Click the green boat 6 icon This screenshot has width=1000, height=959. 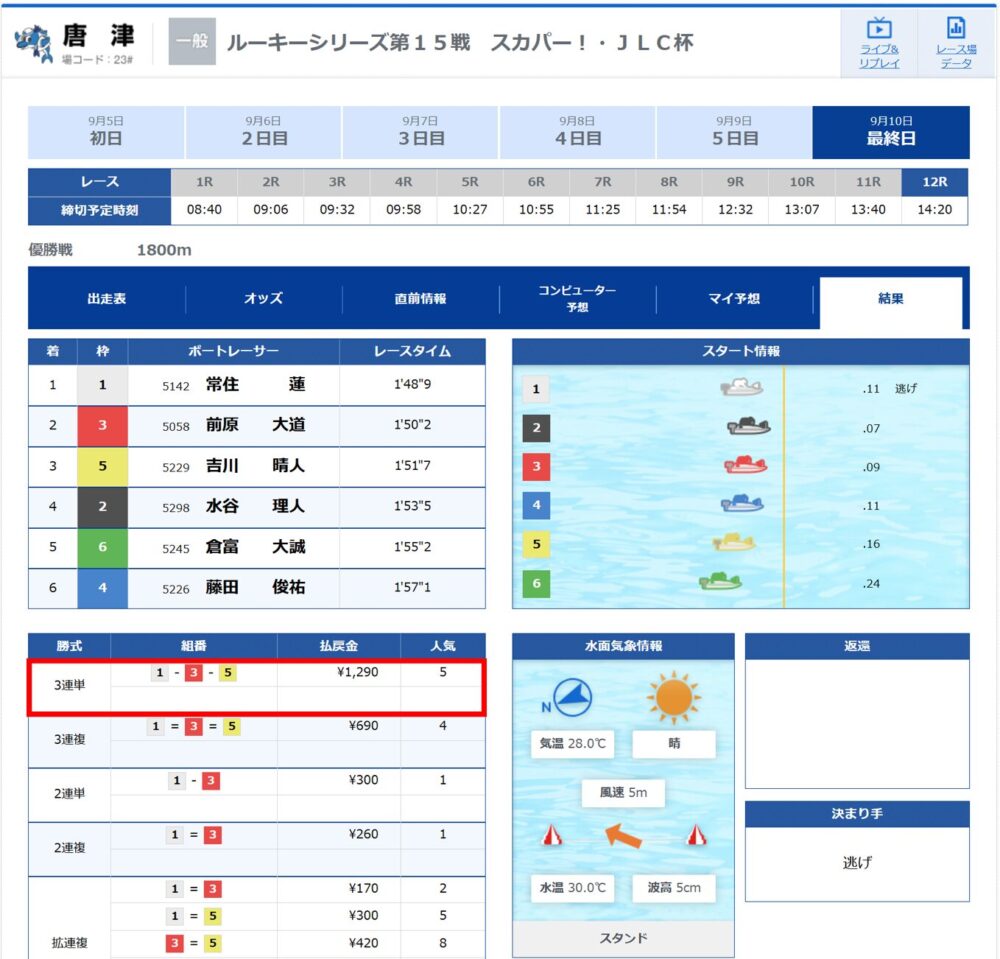tap(720, 582)
